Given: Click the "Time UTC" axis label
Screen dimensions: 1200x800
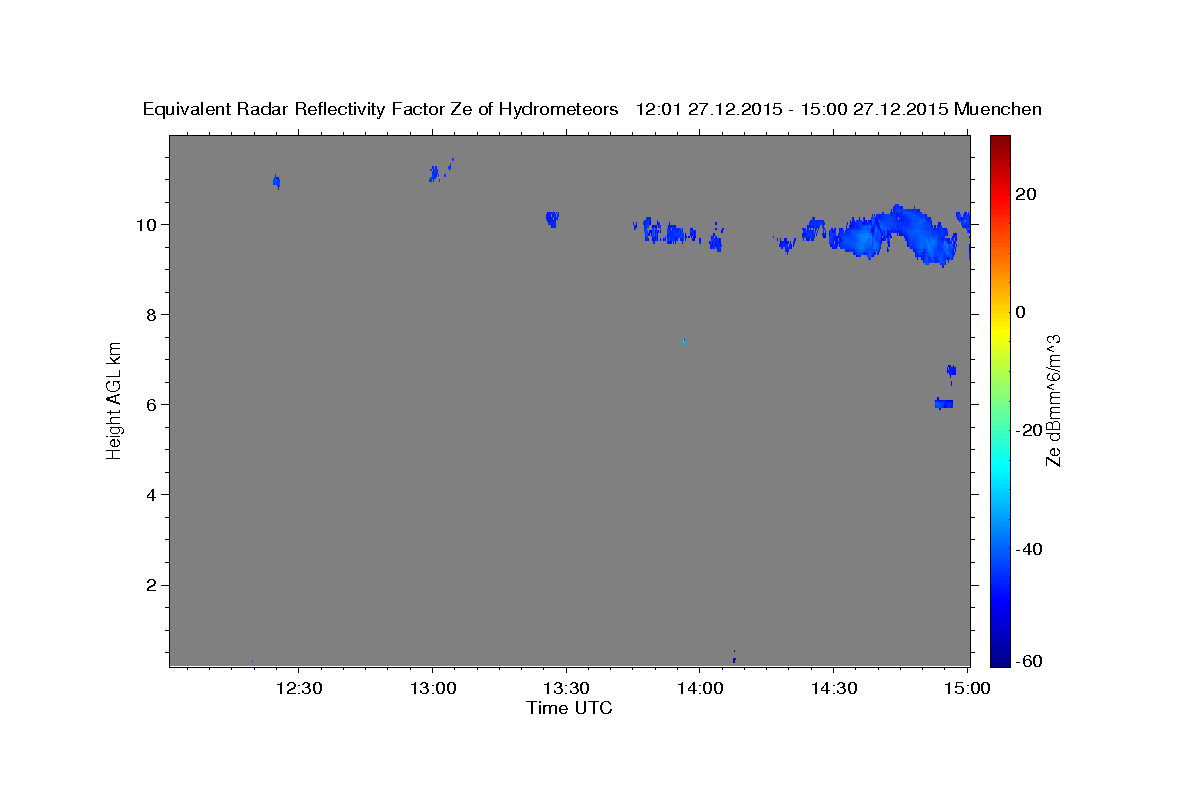Looking at the screenshot, I should [569, 708].
